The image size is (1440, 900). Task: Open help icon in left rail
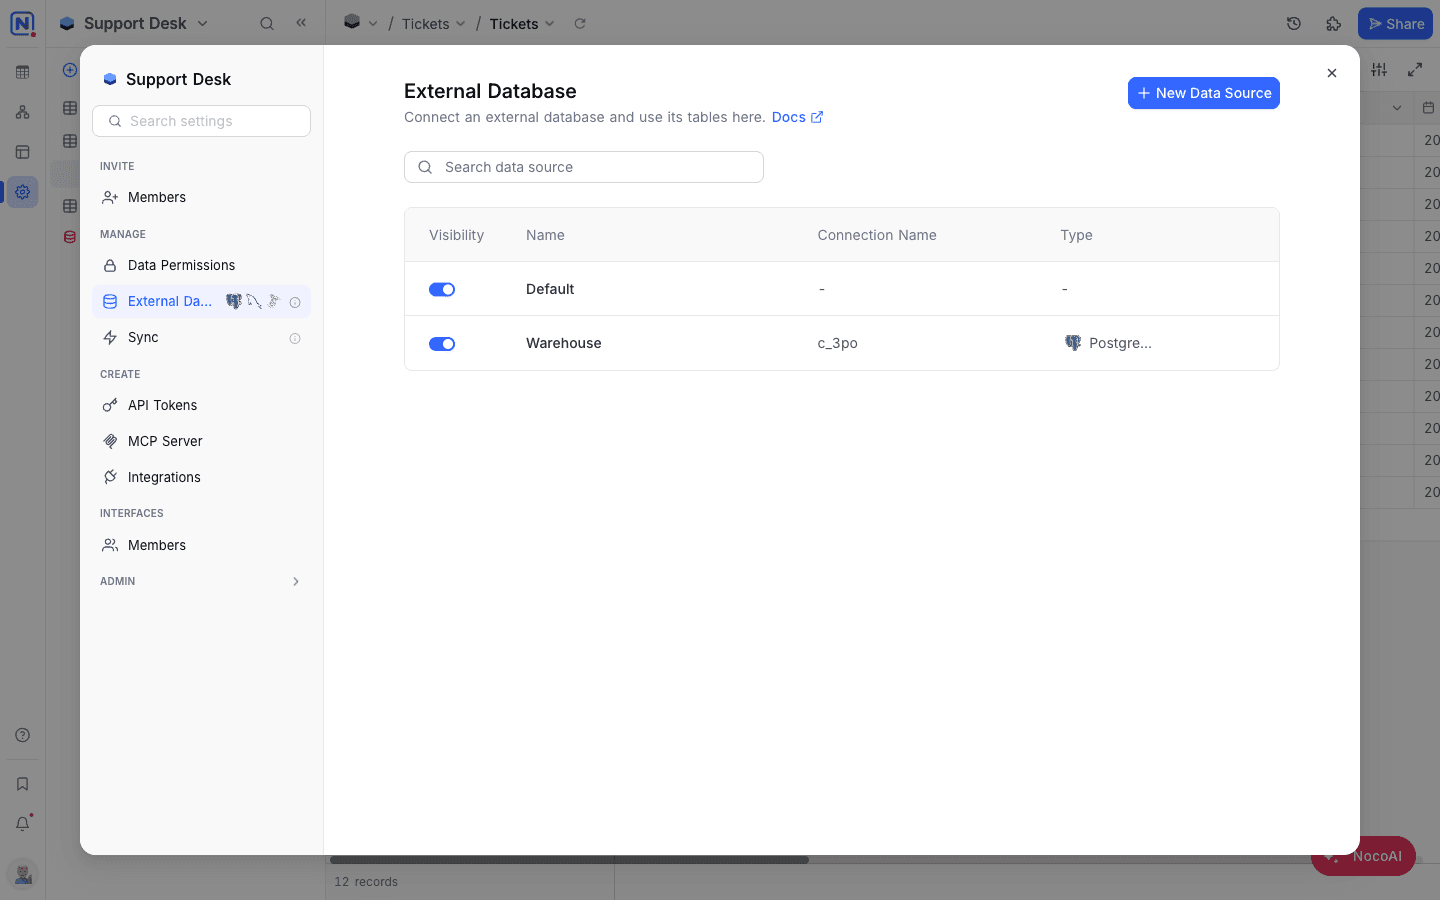(x=23, y=735)
